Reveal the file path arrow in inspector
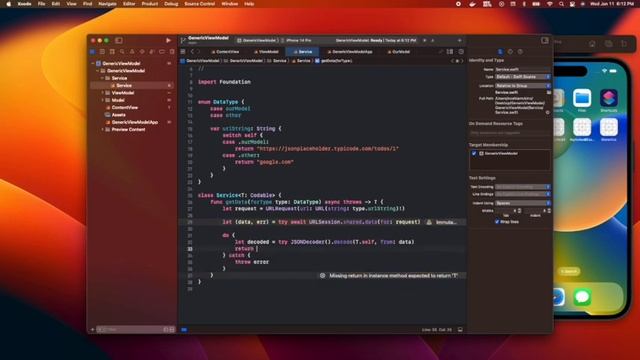 [547, 112]
